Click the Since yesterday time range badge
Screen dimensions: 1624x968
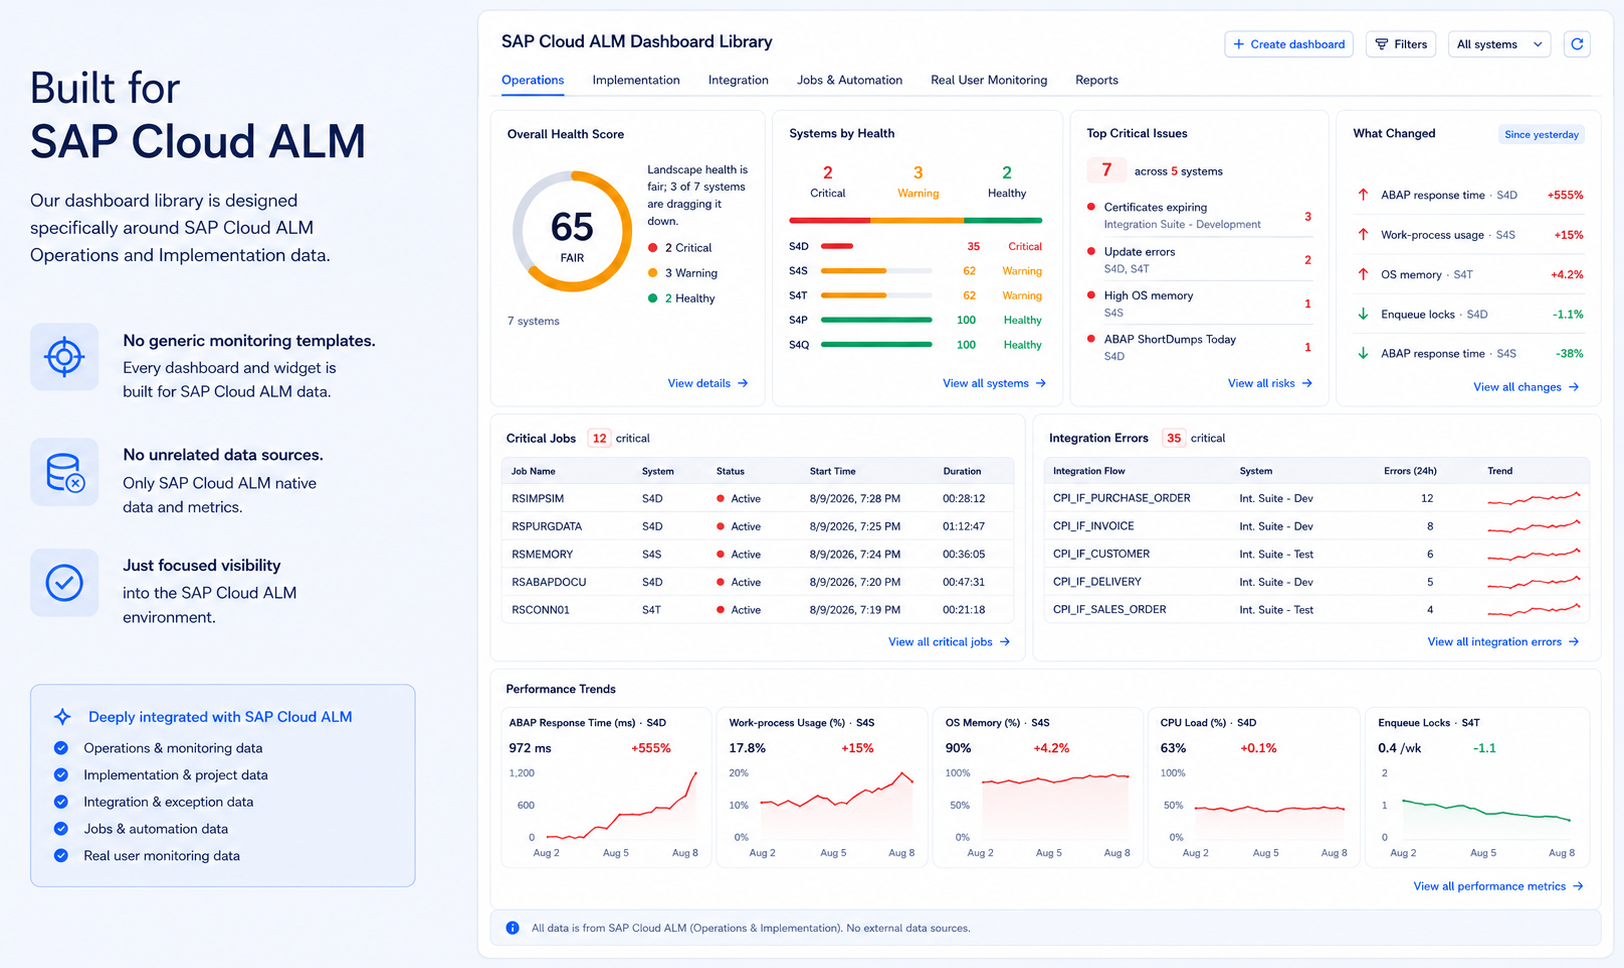pyautogui.click(x=1541, y=134)
